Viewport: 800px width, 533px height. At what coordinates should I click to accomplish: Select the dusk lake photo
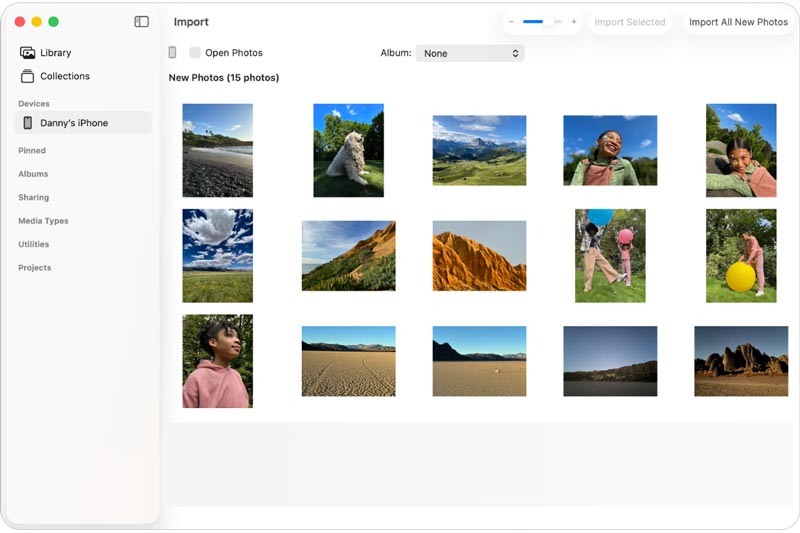[610, 361]
